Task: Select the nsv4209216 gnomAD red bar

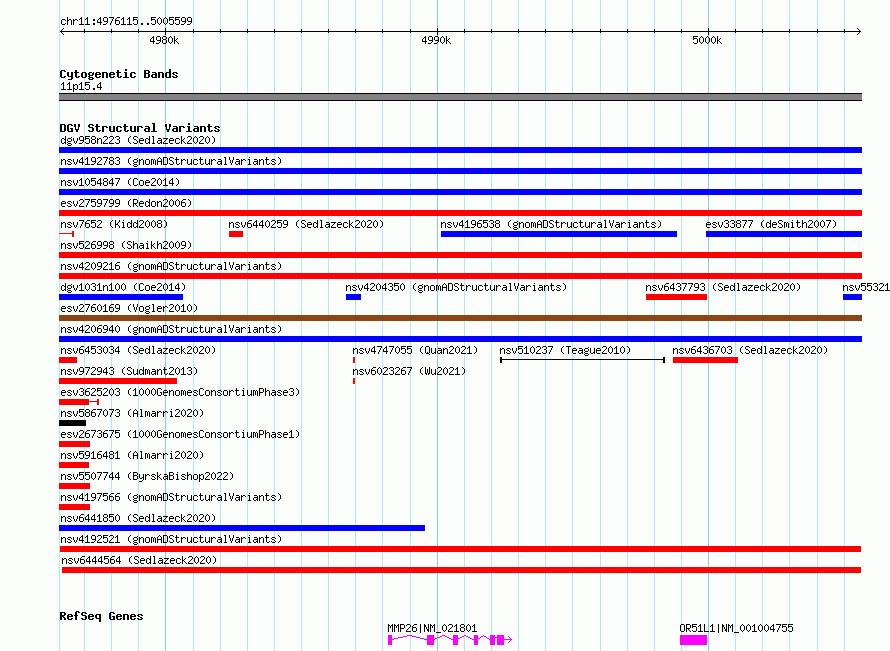Action: (460, 276)
